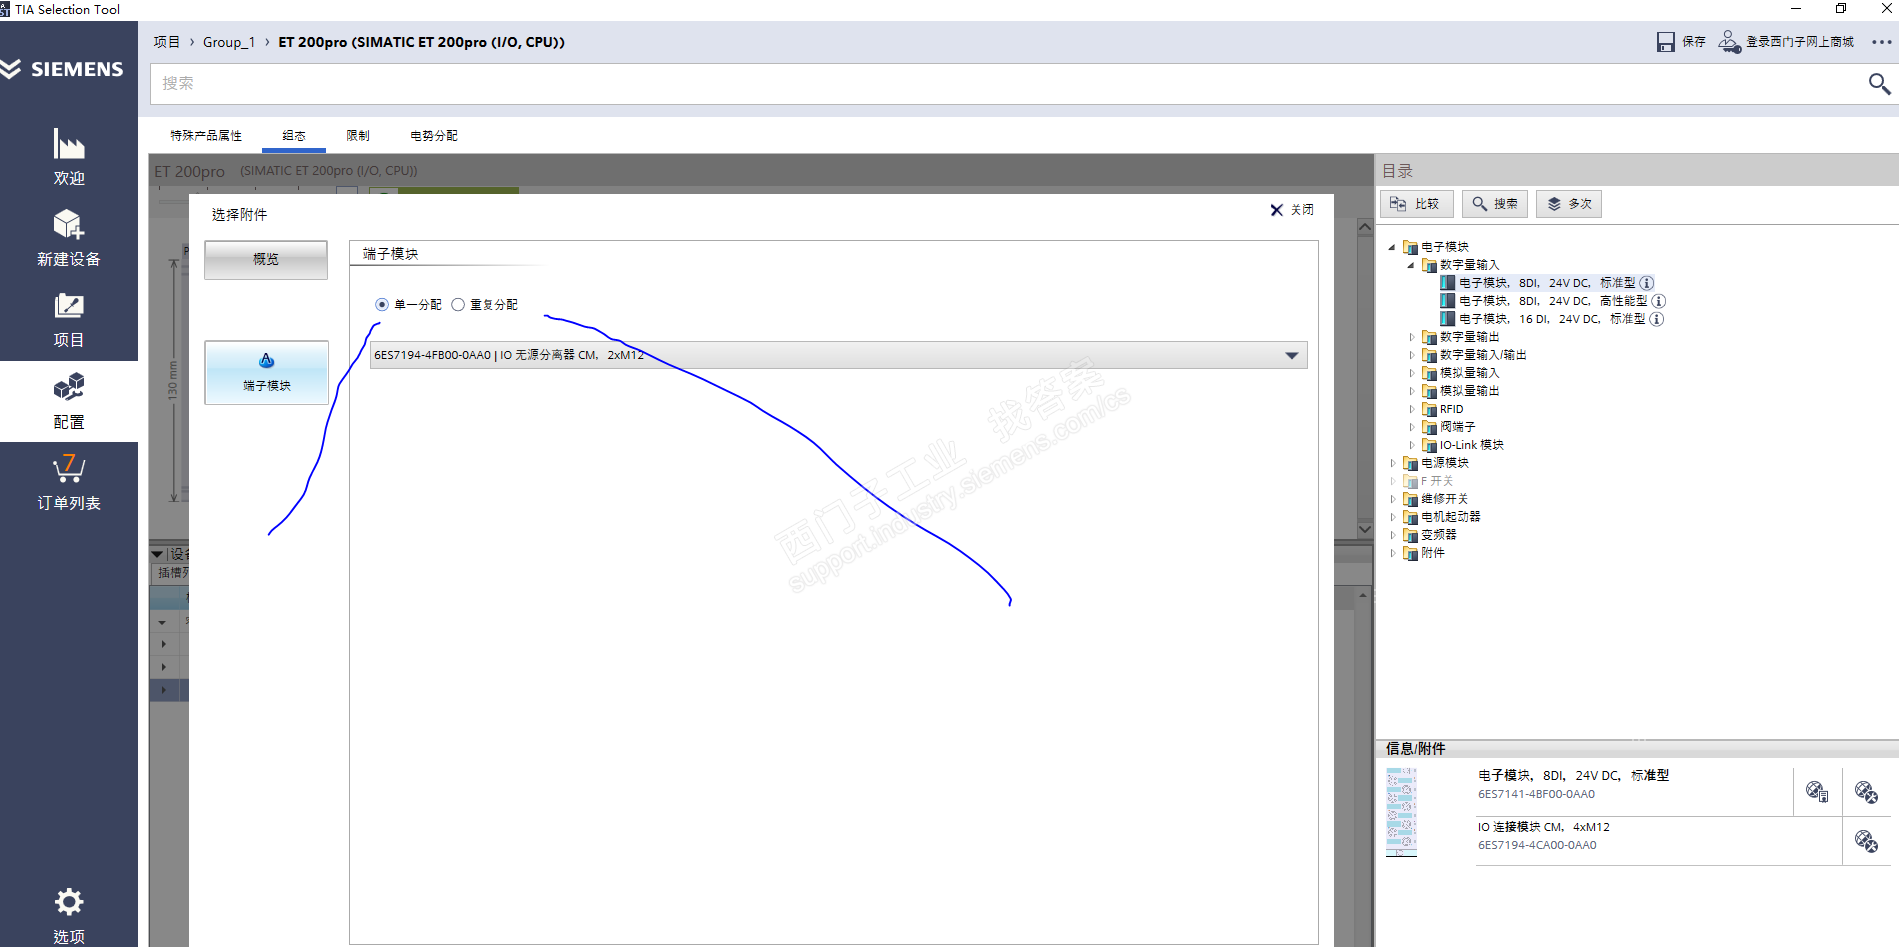The width and height of the screenshot is (1899, 947).
Task: Click the 项目 breadcrumb item
Action: click(167, 42)
